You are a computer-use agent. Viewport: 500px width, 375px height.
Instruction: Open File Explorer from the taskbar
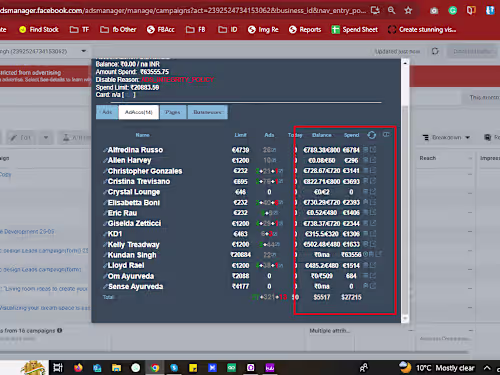click(x=116, y=368)
